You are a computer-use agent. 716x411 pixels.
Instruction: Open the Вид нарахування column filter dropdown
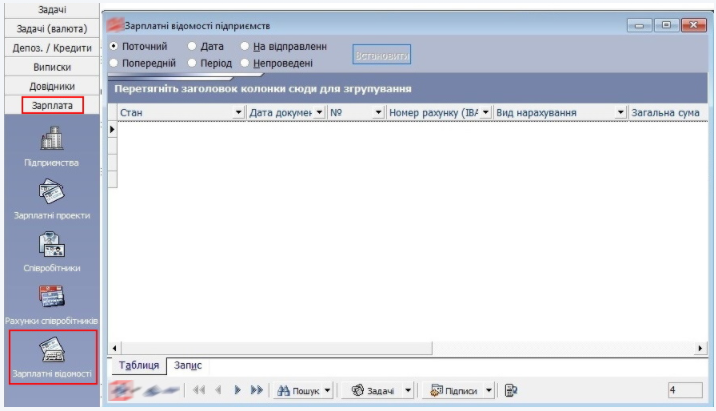coord(620,112)
